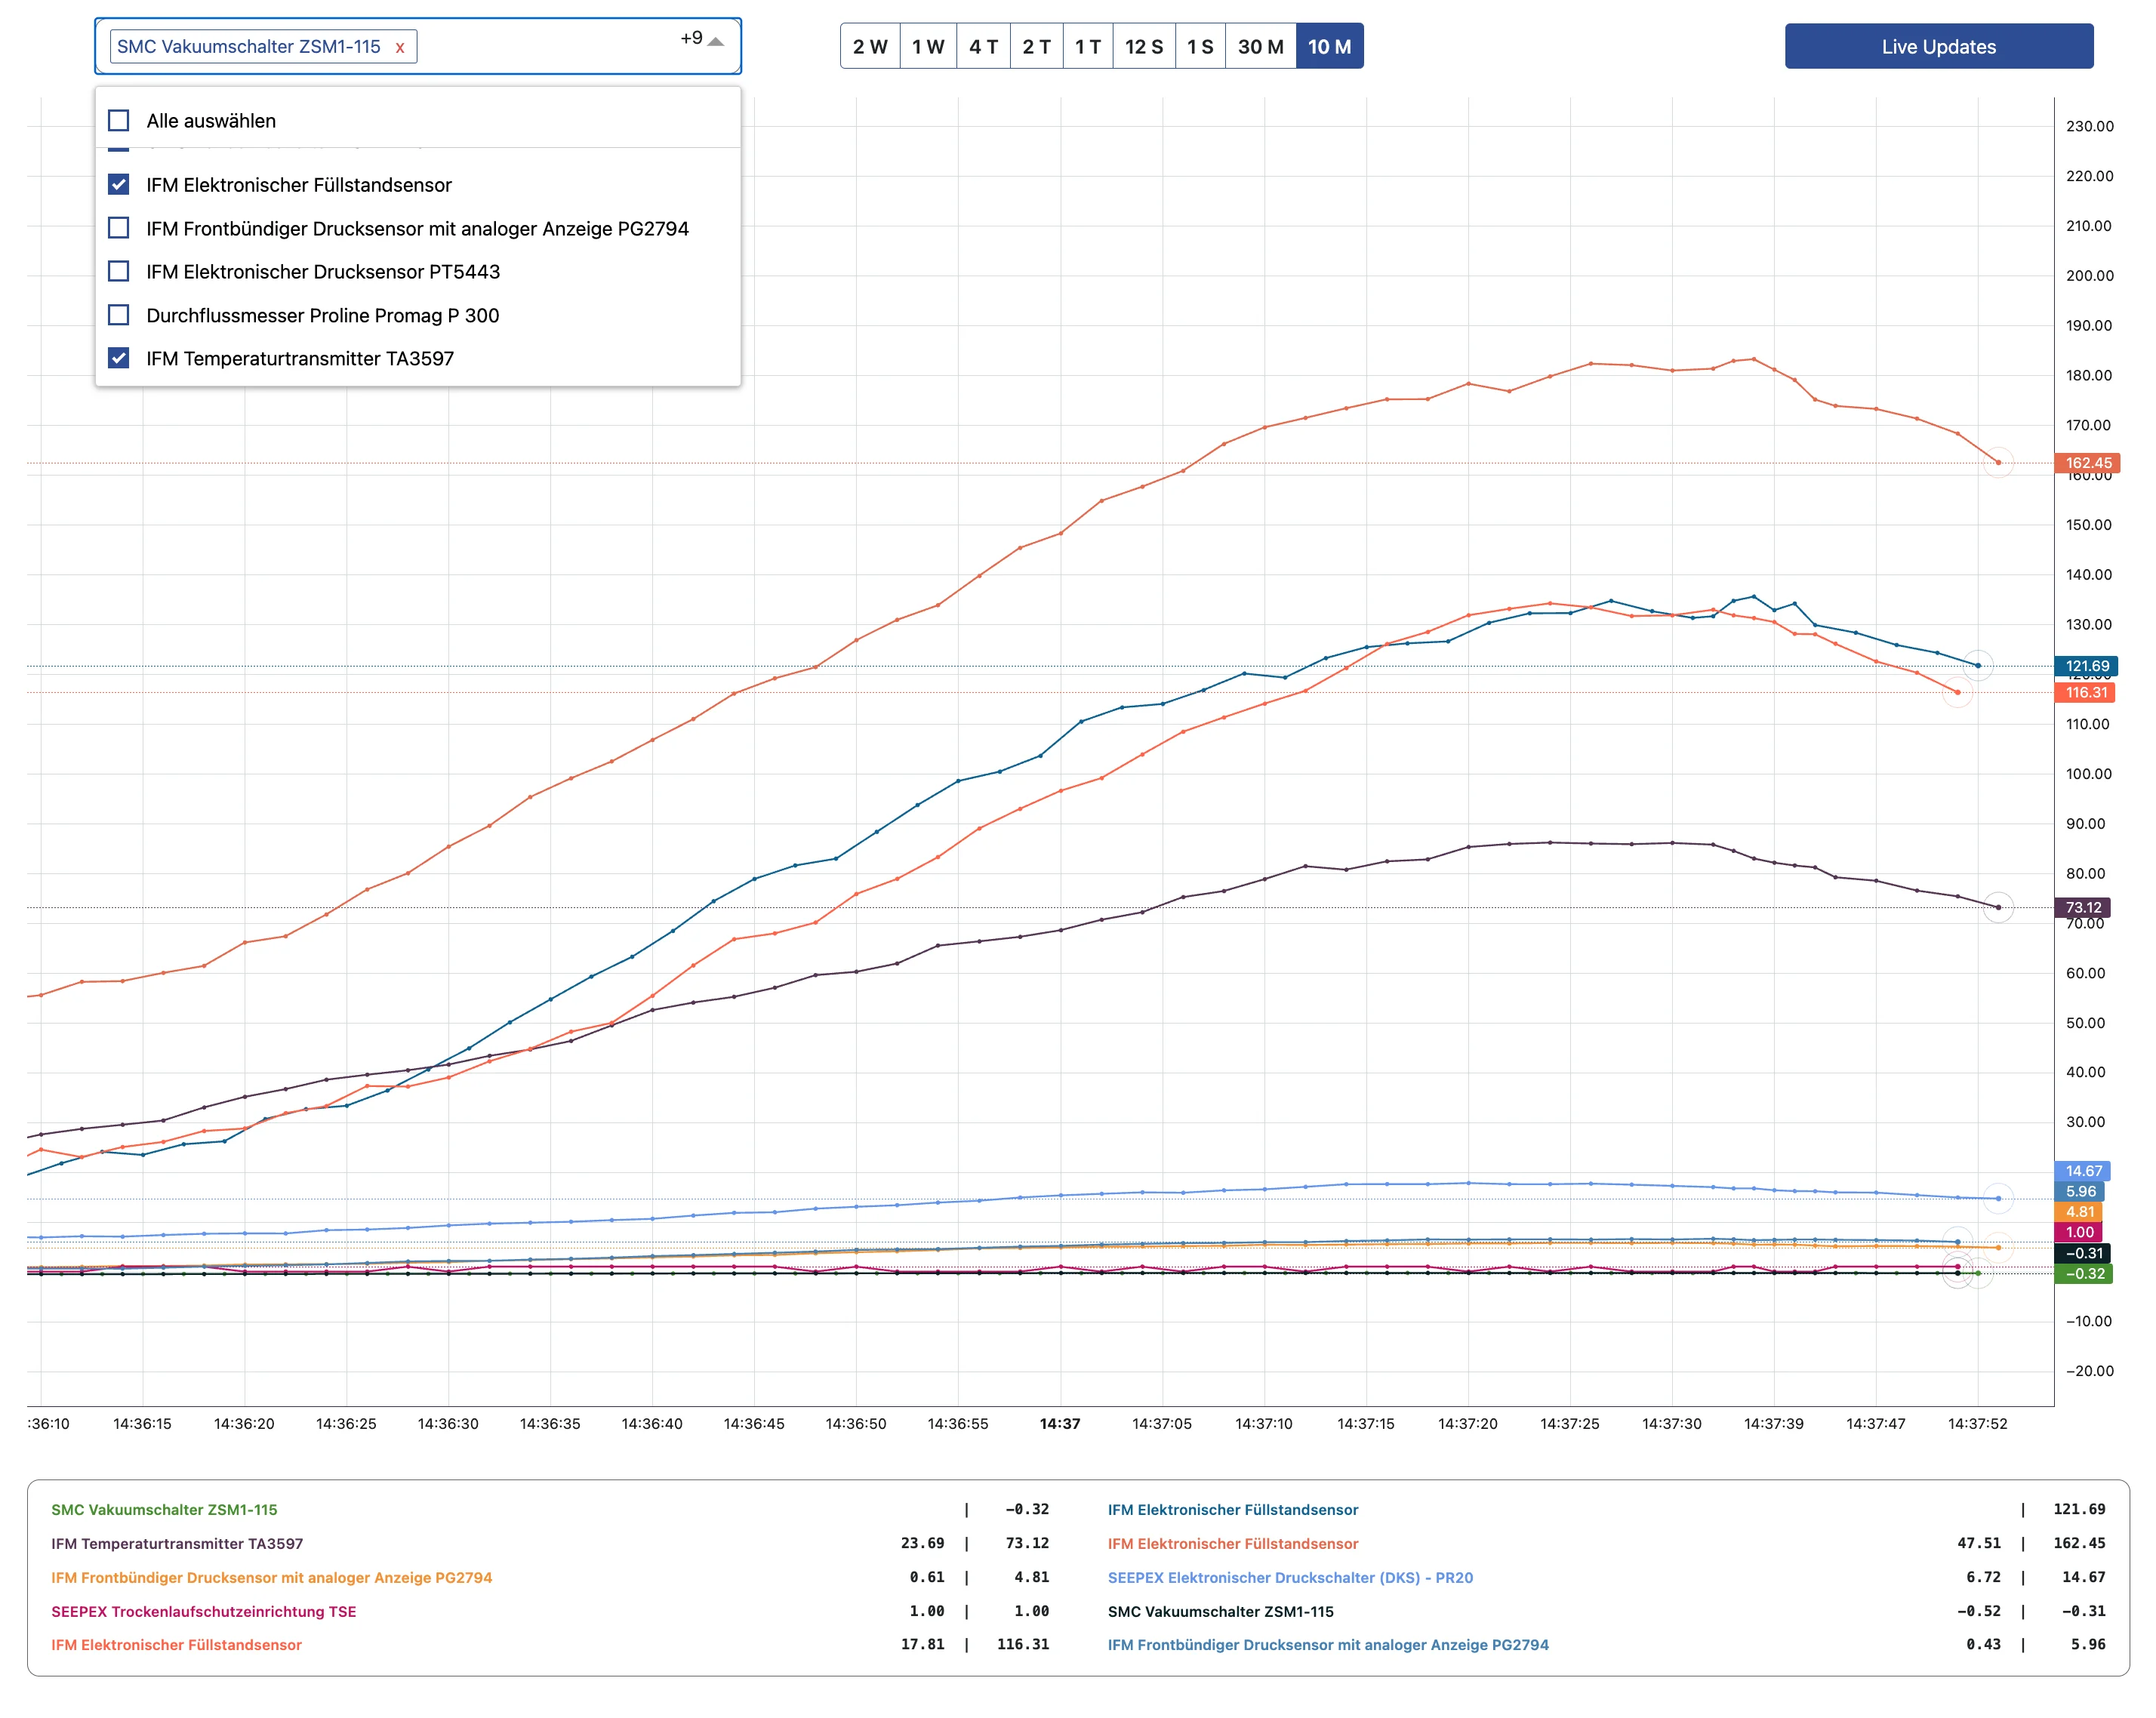Remove the SMC Vakuumschalter ZSM1-115 chip

[400, 47]
